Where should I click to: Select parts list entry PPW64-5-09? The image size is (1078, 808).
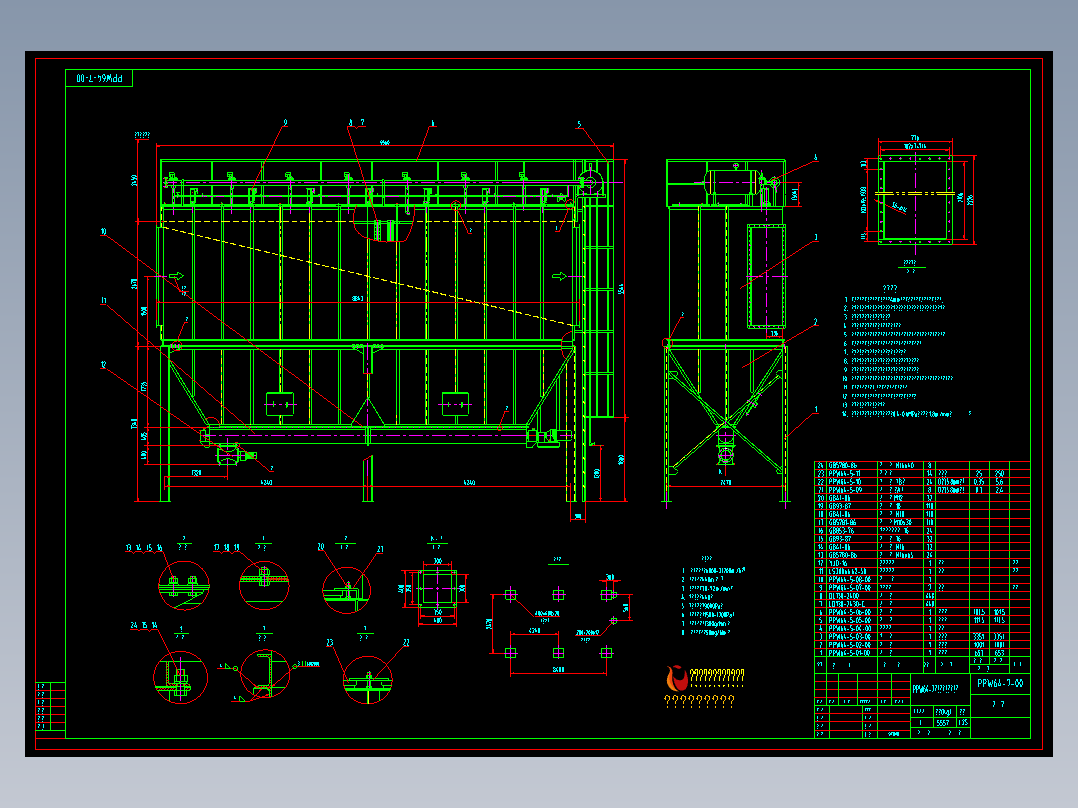[844, 490]
